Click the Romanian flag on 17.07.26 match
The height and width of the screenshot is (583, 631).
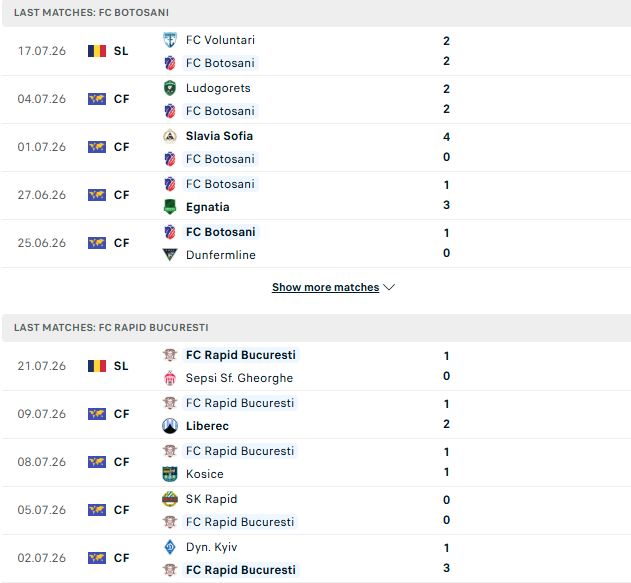pos(97,51)
